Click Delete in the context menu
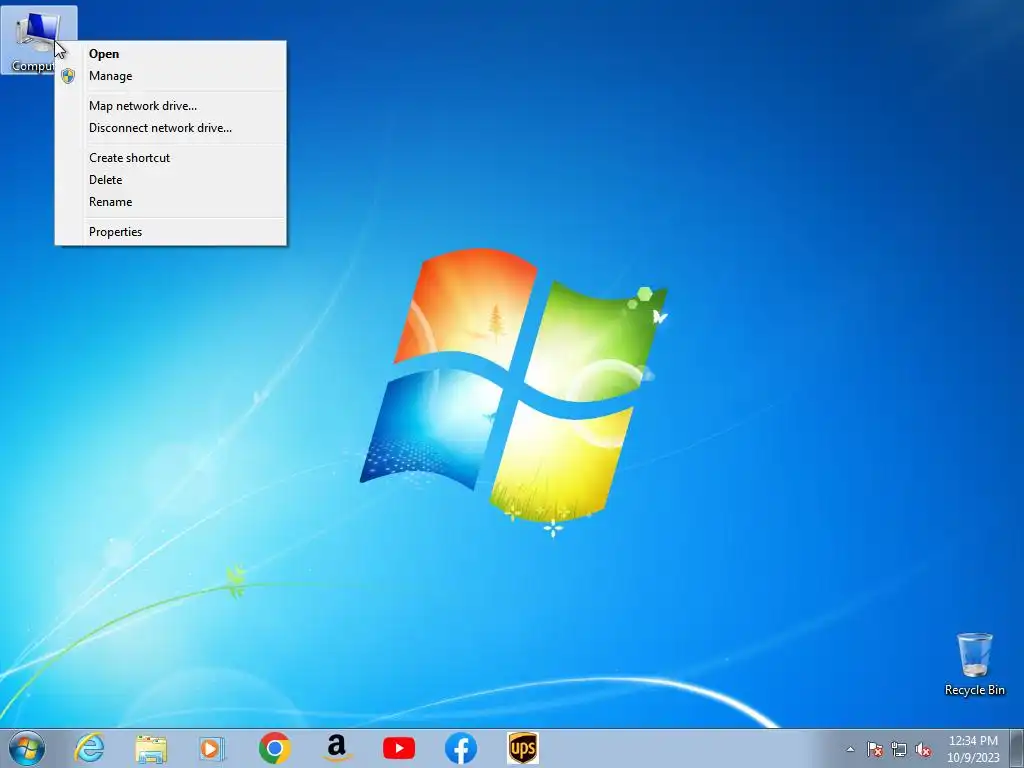1024x768 pixels. (170, 180)
